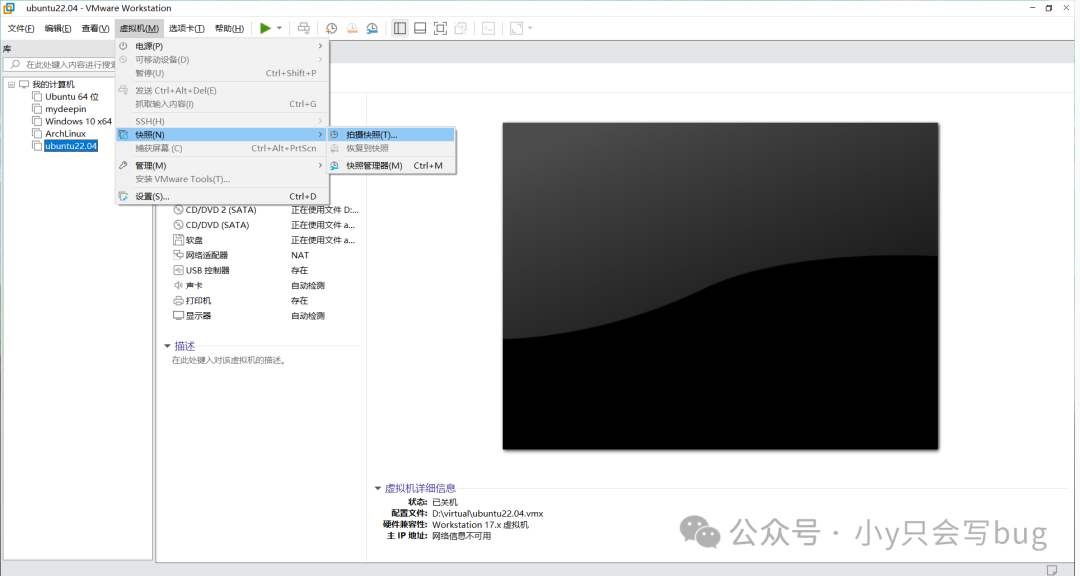Toggle the library sidebar visibility icon

click(x=399, y=28)
